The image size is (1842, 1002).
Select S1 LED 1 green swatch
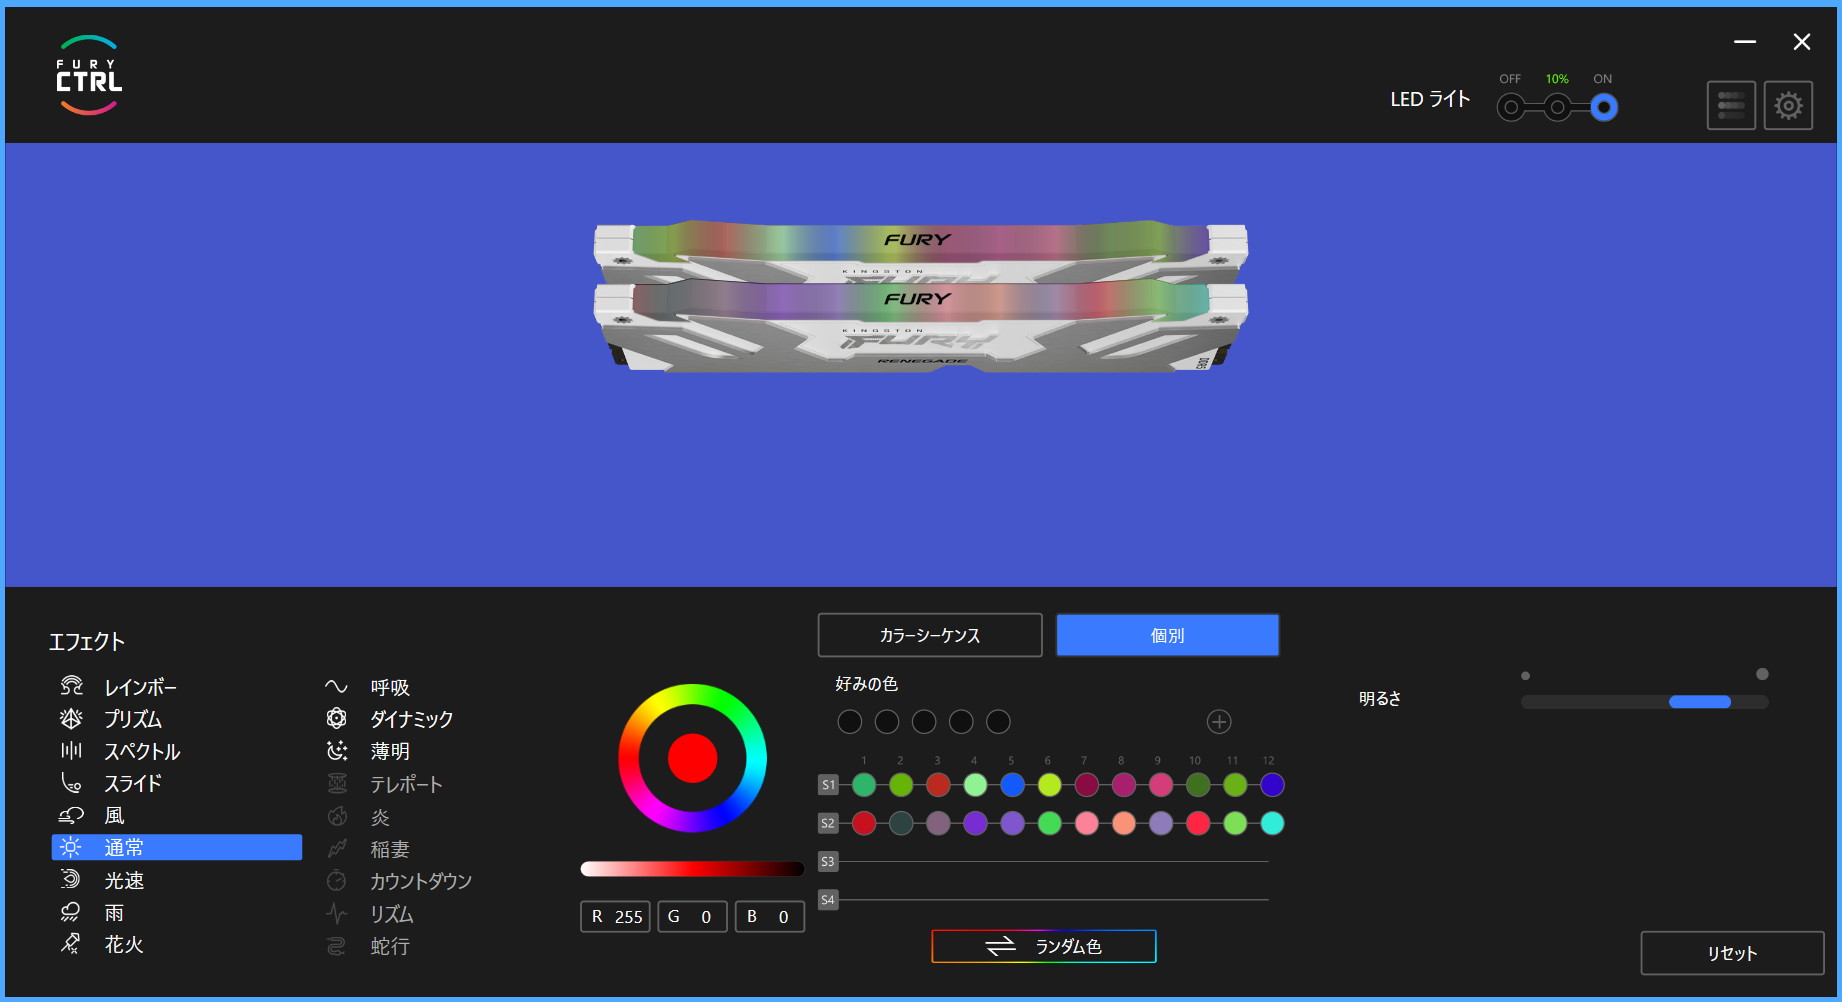pos(864,785)
